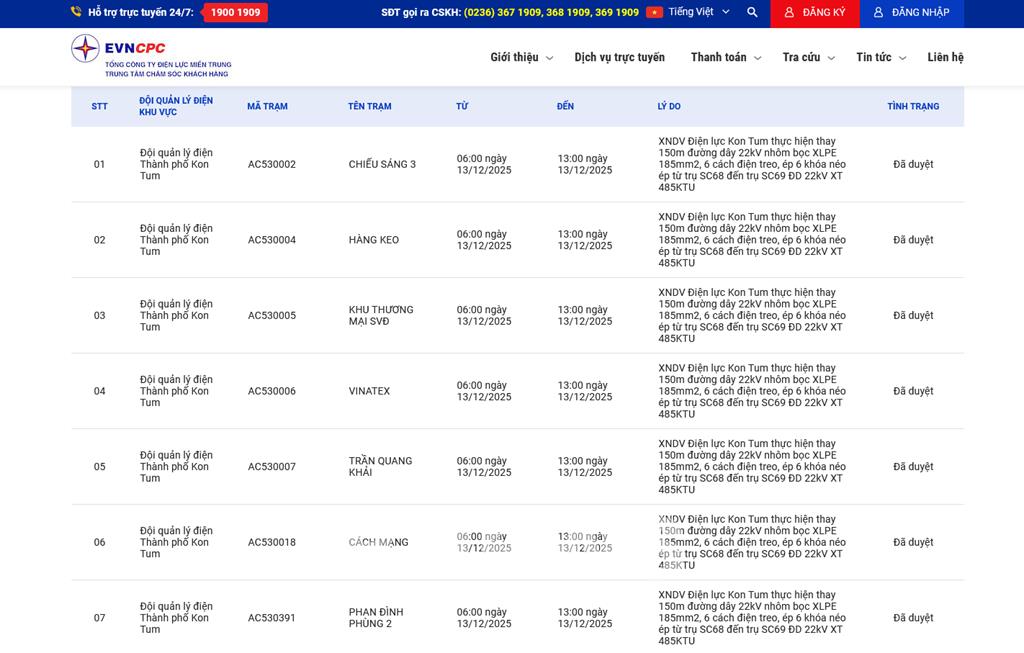This screenshot has width=1024, height=653.
Task: Click the Vietnamese flag icon
Action: (654, 13)
